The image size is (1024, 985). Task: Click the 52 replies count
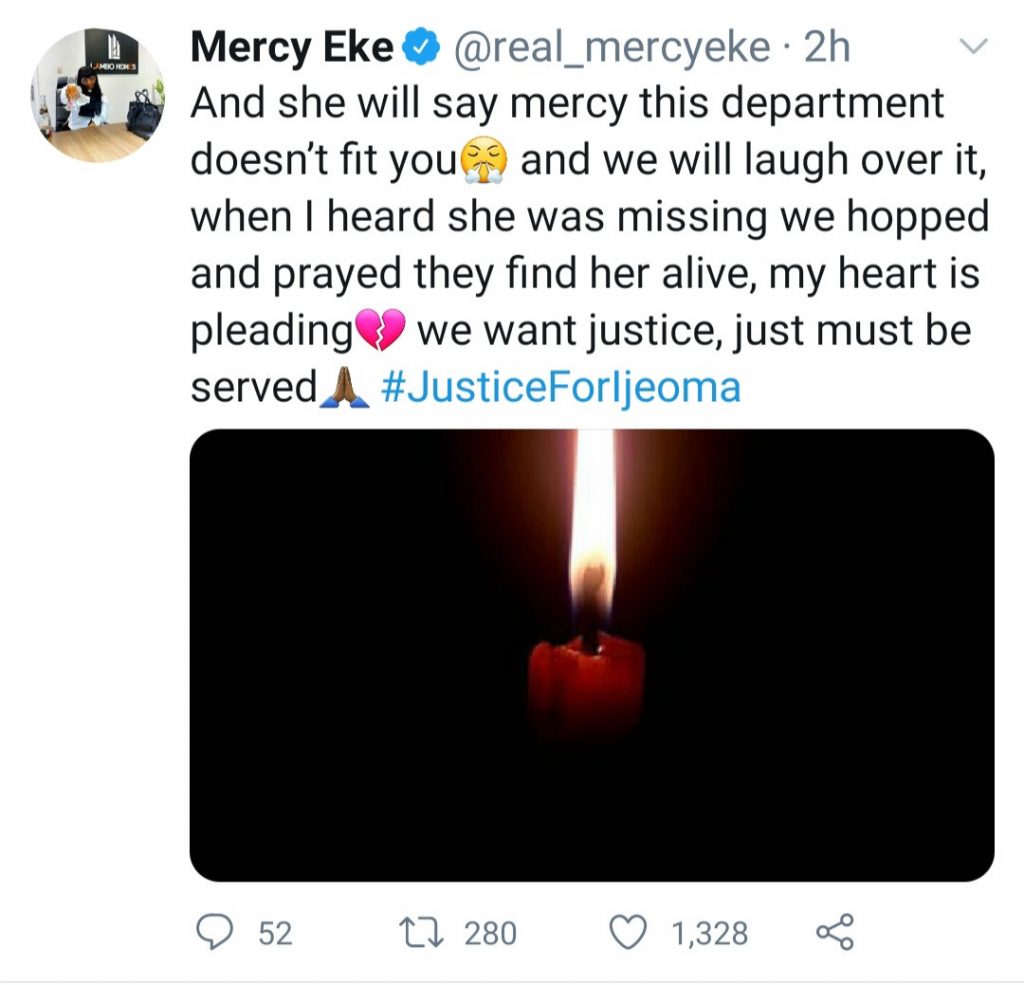[275, 934]
